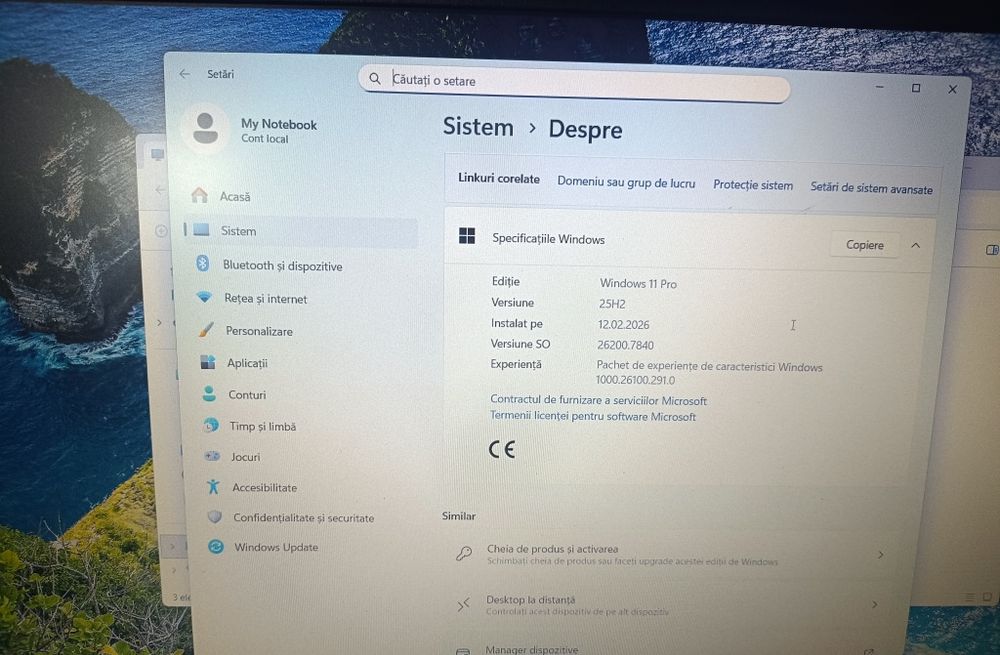The width and height of the screenshot is (1000, 655).
Task: Click the Conturi person icon
Action: point(209,394)
